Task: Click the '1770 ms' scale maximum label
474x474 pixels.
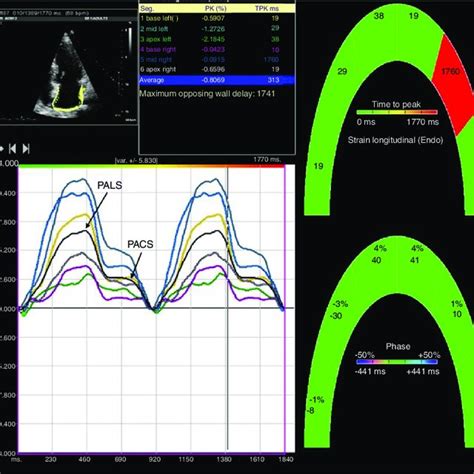Action: 423,122
